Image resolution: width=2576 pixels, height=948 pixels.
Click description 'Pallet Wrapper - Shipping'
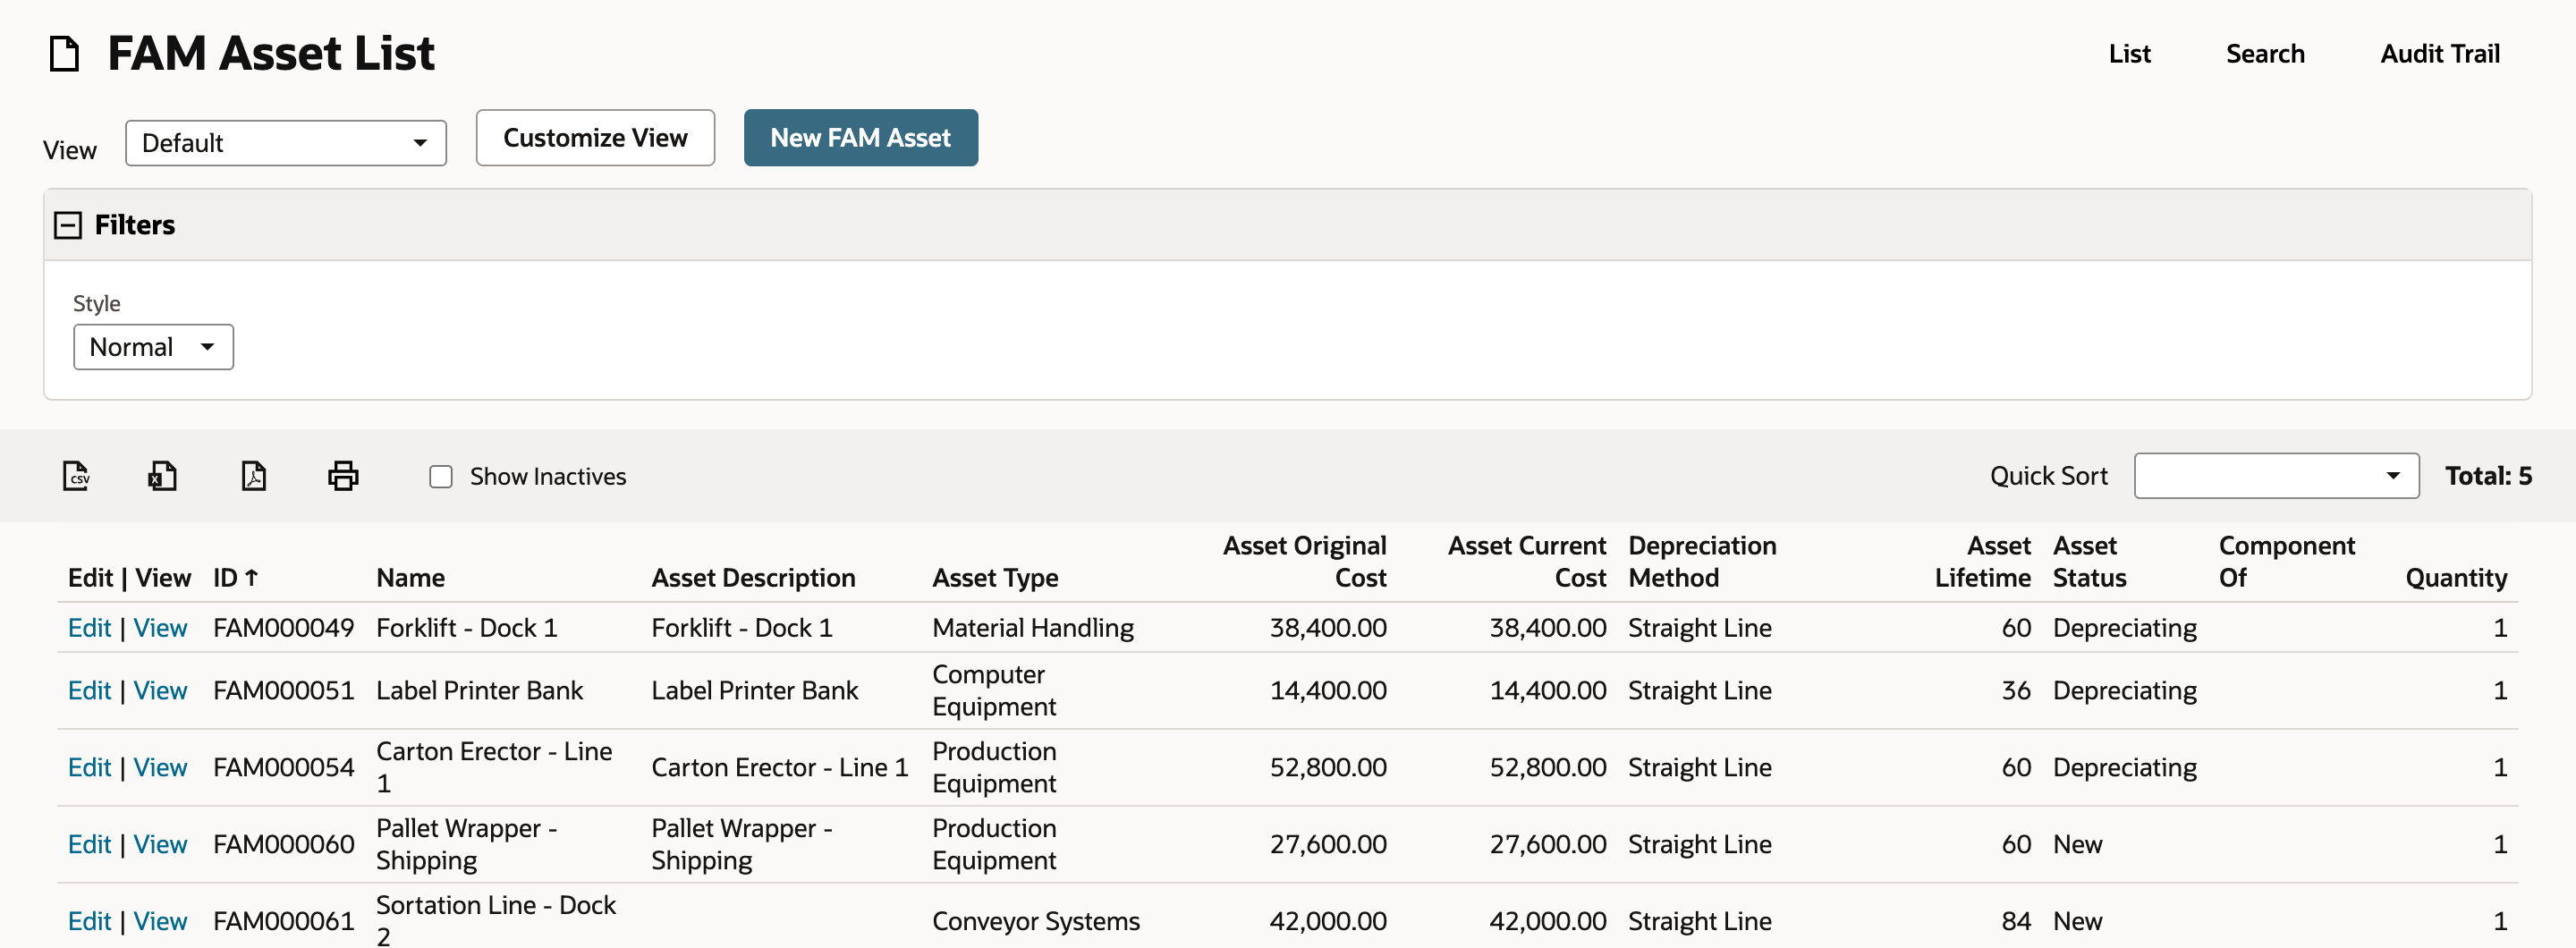[x=741, y=845]
